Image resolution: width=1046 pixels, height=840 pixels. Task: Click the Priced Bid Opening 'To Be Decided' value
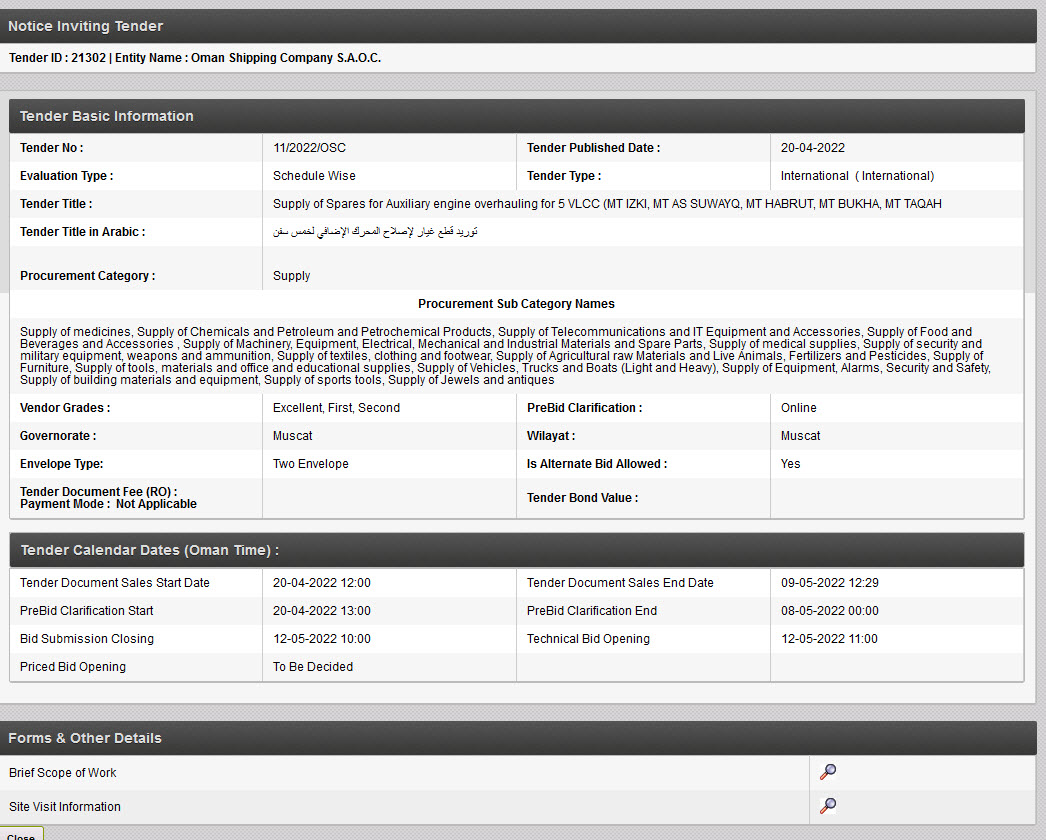313,667
